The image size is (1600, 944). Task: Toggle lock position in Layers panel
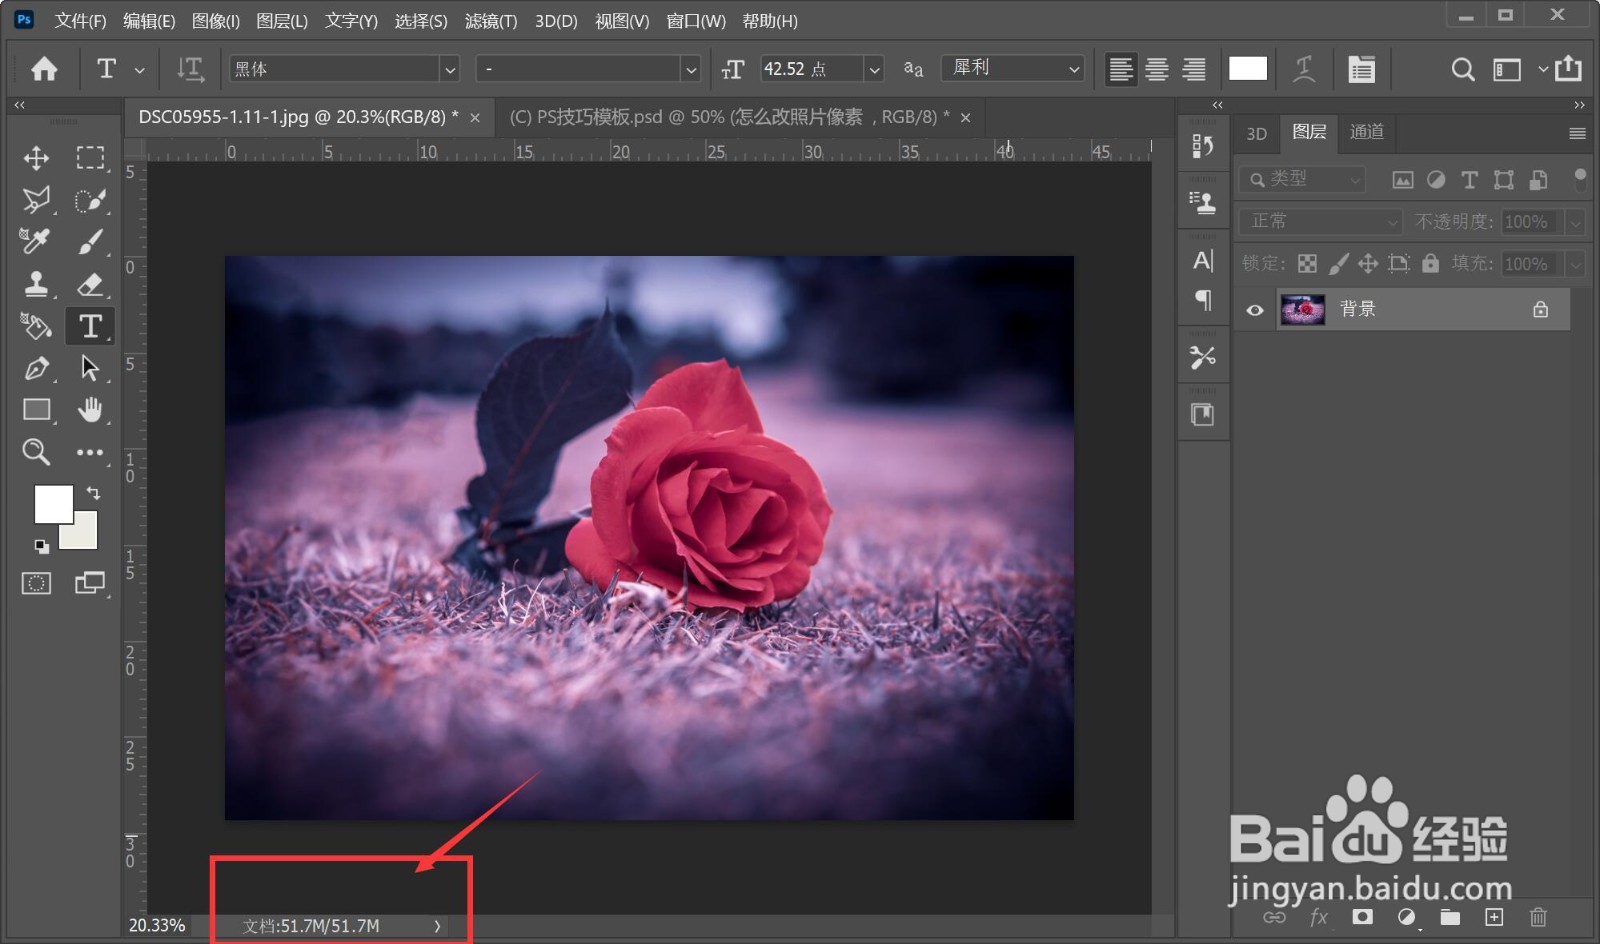[1368, 263]
